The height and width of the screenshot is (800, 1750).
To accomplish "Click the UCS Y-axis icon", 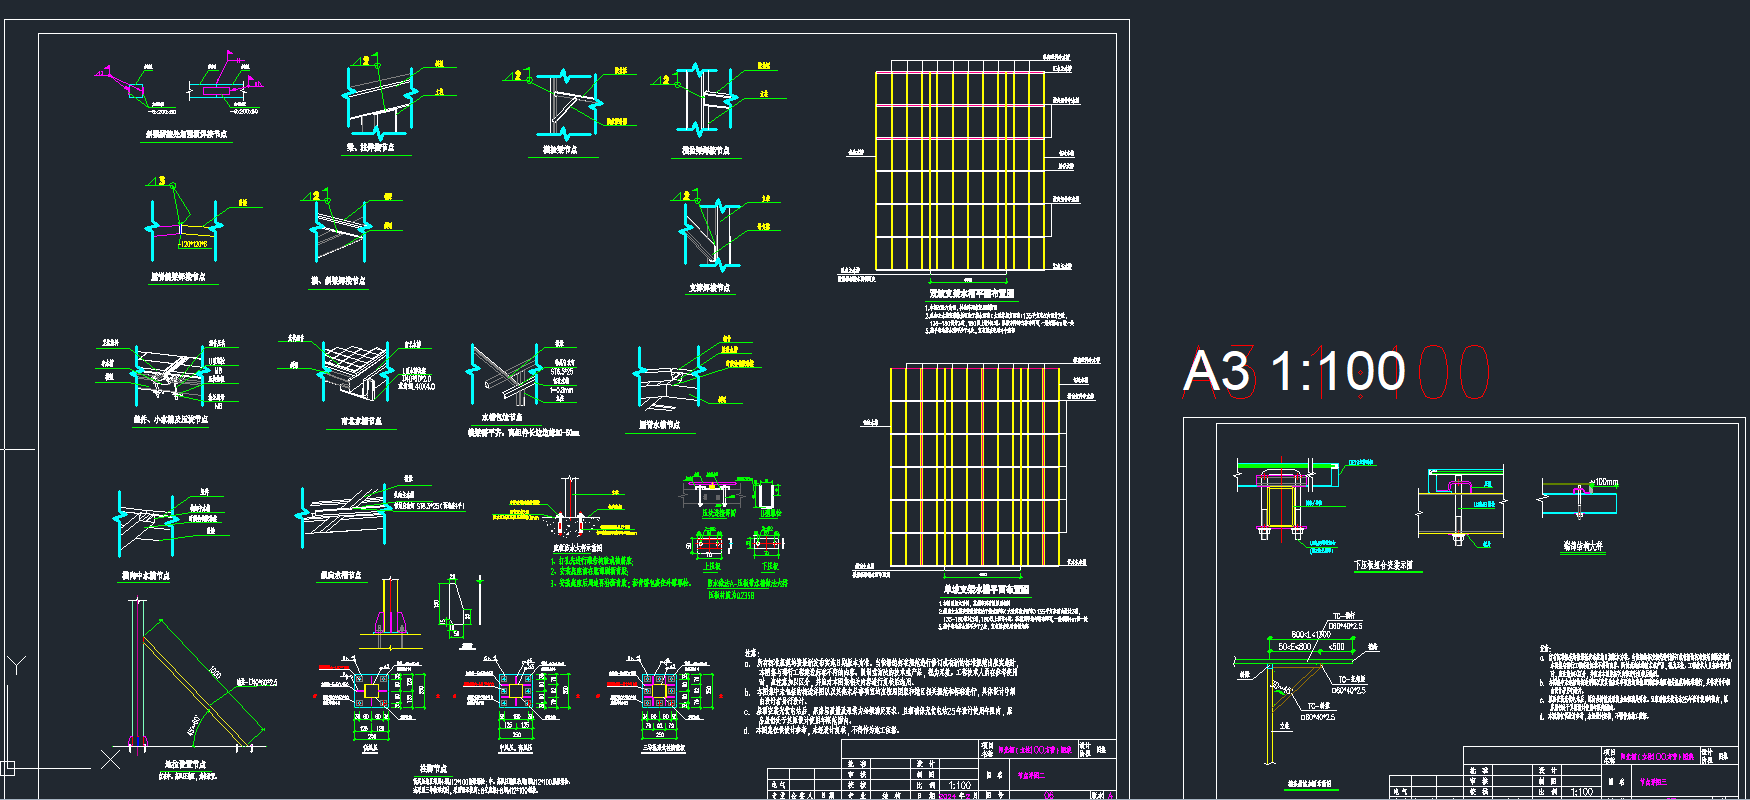I will (x=17, y=665).
